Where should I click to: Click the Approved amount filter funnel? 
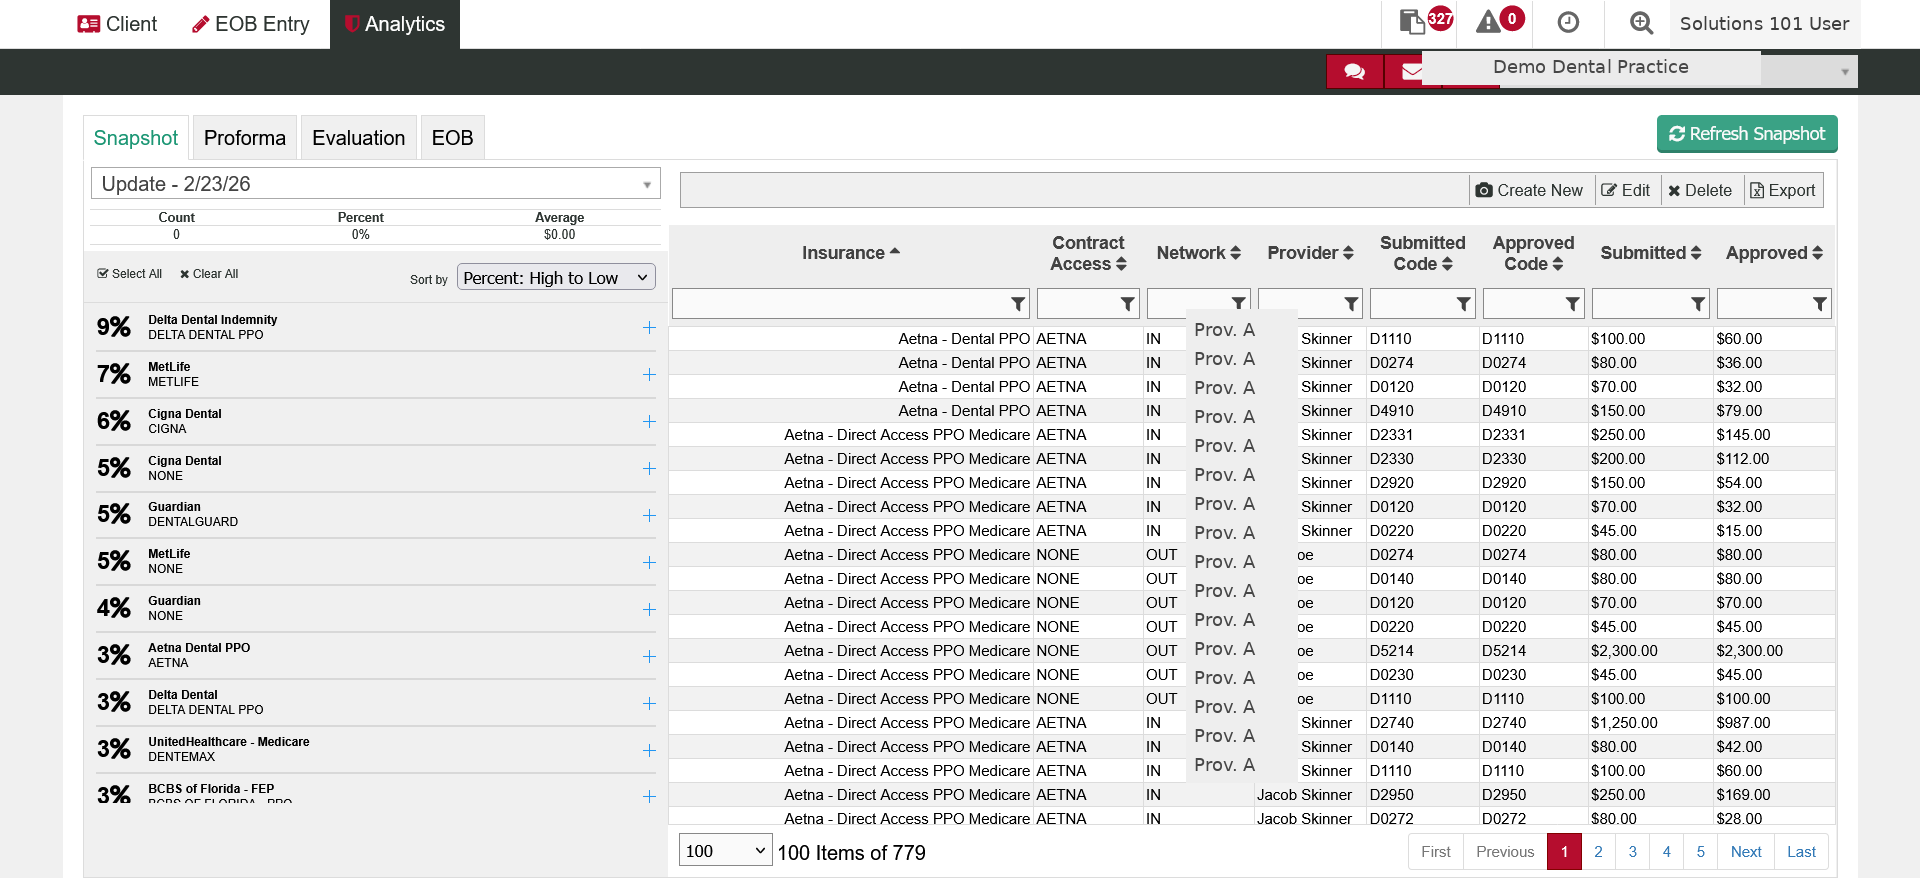click(1820, 304)
